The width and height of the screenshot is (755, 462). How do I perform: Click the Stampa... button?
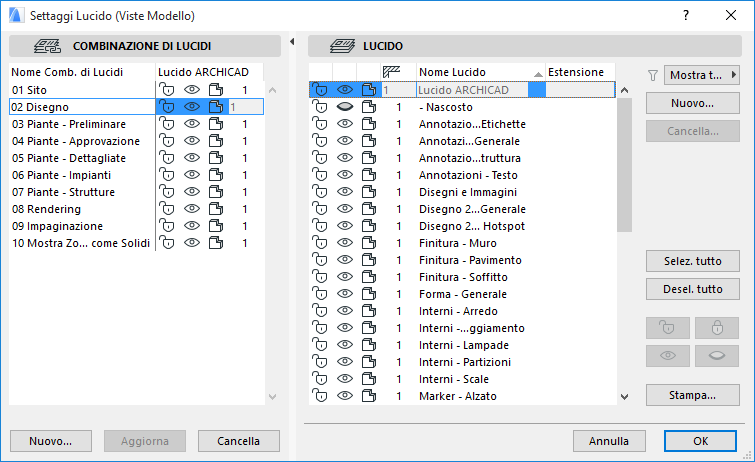[692, 395]
